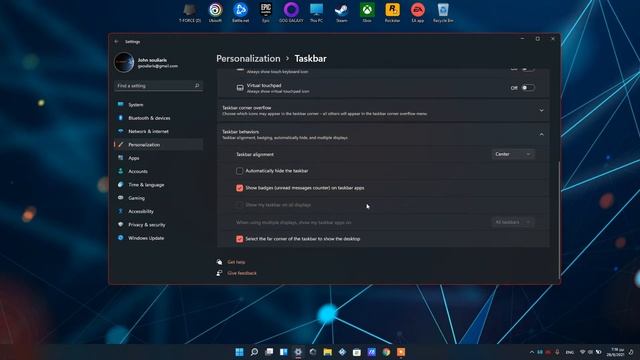Click the Find a setting search box
The width and height of the screenshot is (640, 360).
(x=158, y=86)
